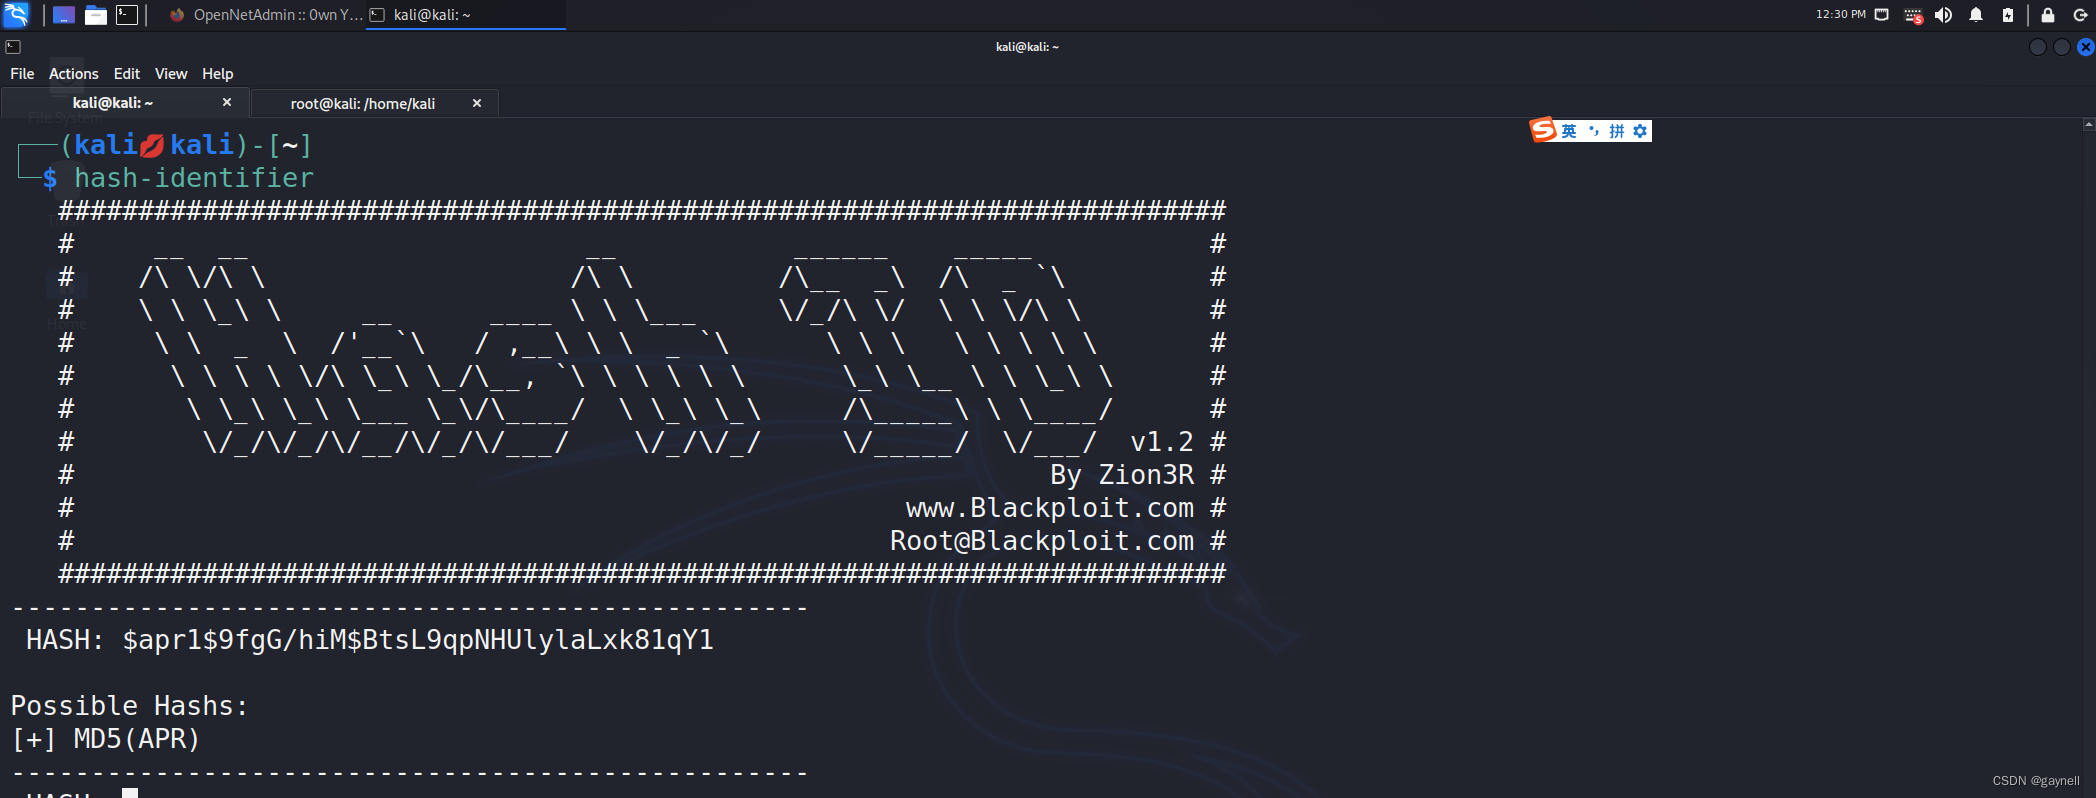The height and width of the screenshot is (798, 2096).
Task: Switch to the kali@kali: ~ terminal tab
Action: pos(113,103)
